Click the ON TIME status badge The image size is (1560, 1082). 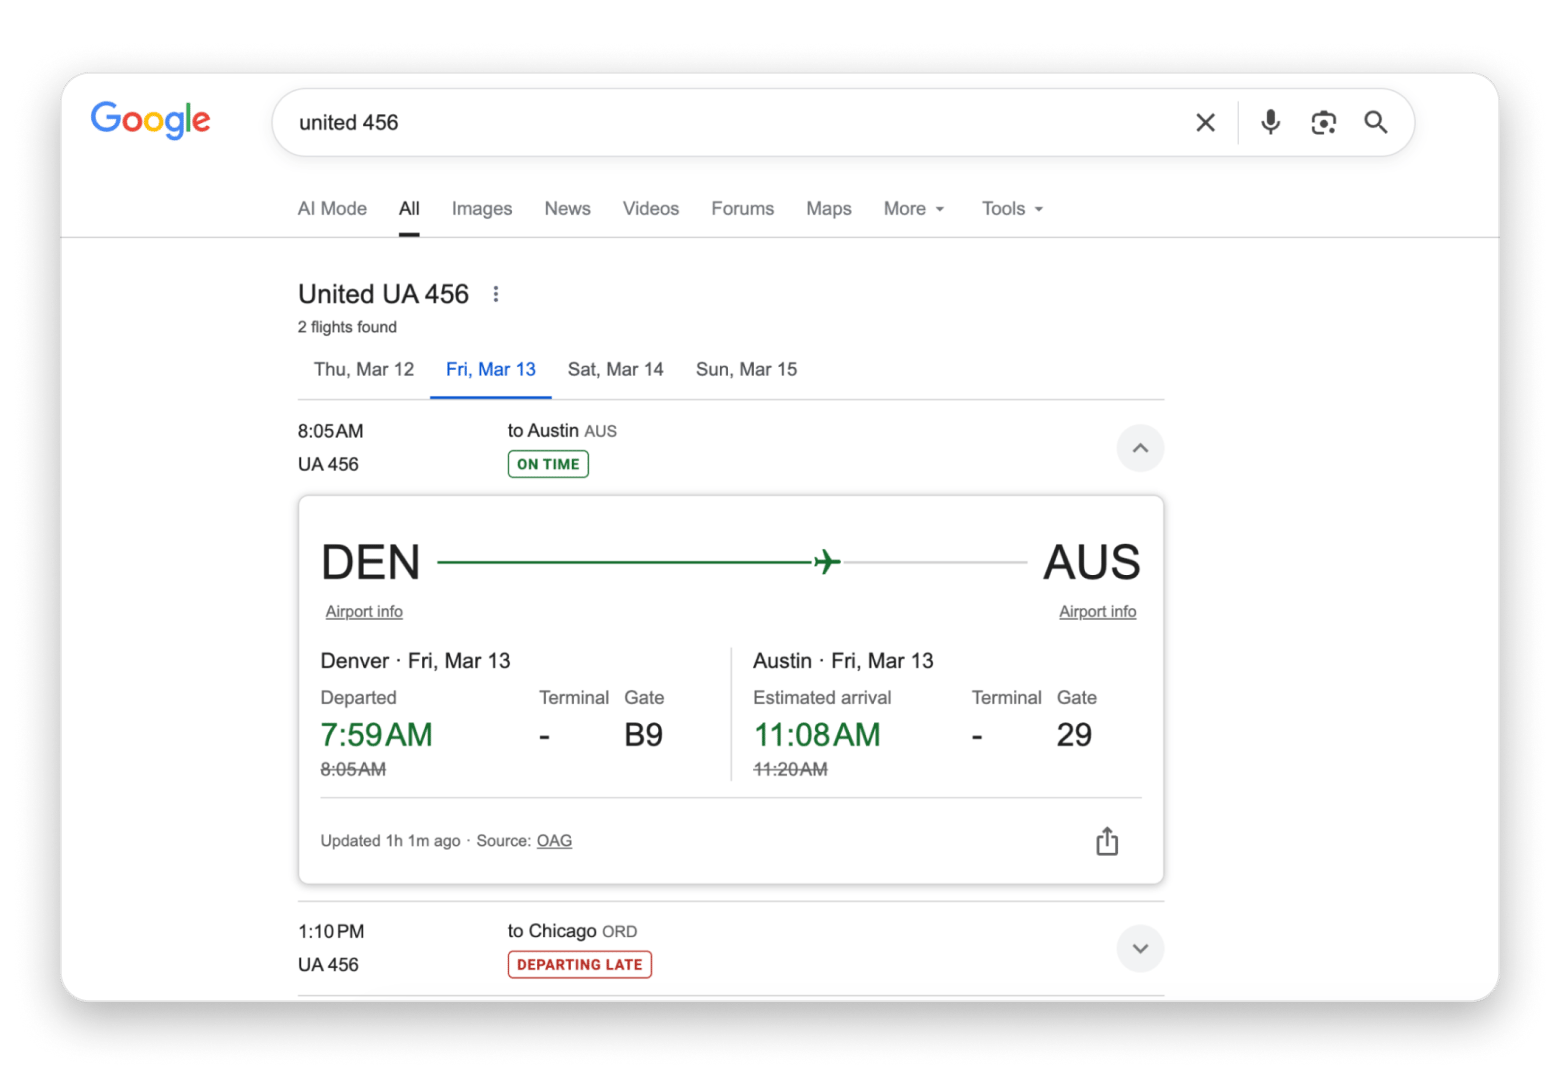point(547,464)
